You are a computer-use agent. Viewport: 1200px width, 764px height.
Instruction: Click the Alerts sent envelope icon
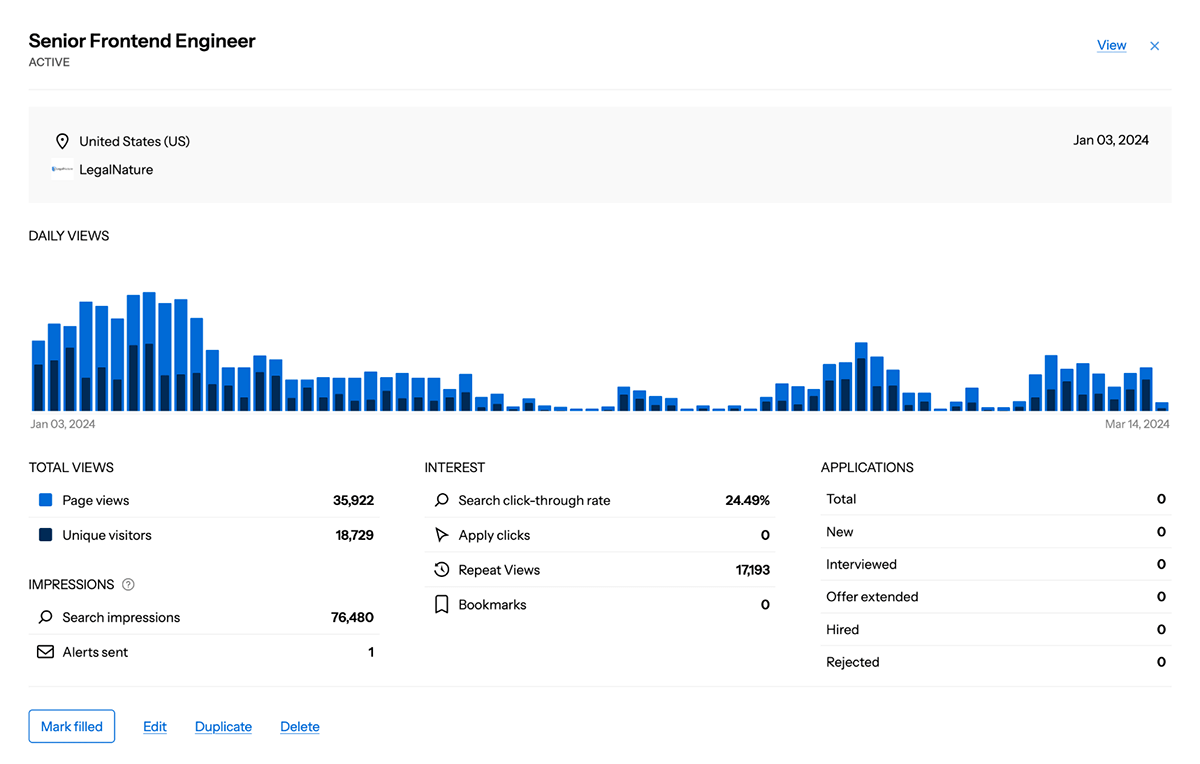45,652
